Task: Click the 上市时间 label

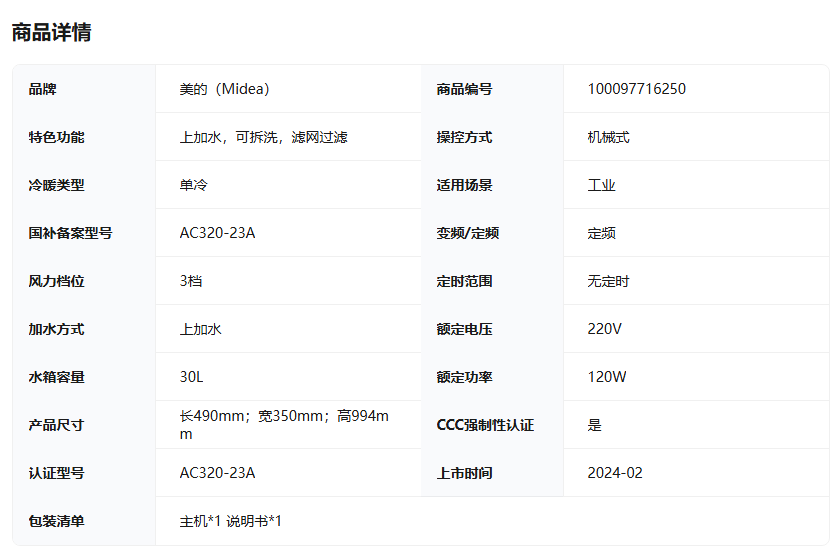Action: (x=464, y=473)
